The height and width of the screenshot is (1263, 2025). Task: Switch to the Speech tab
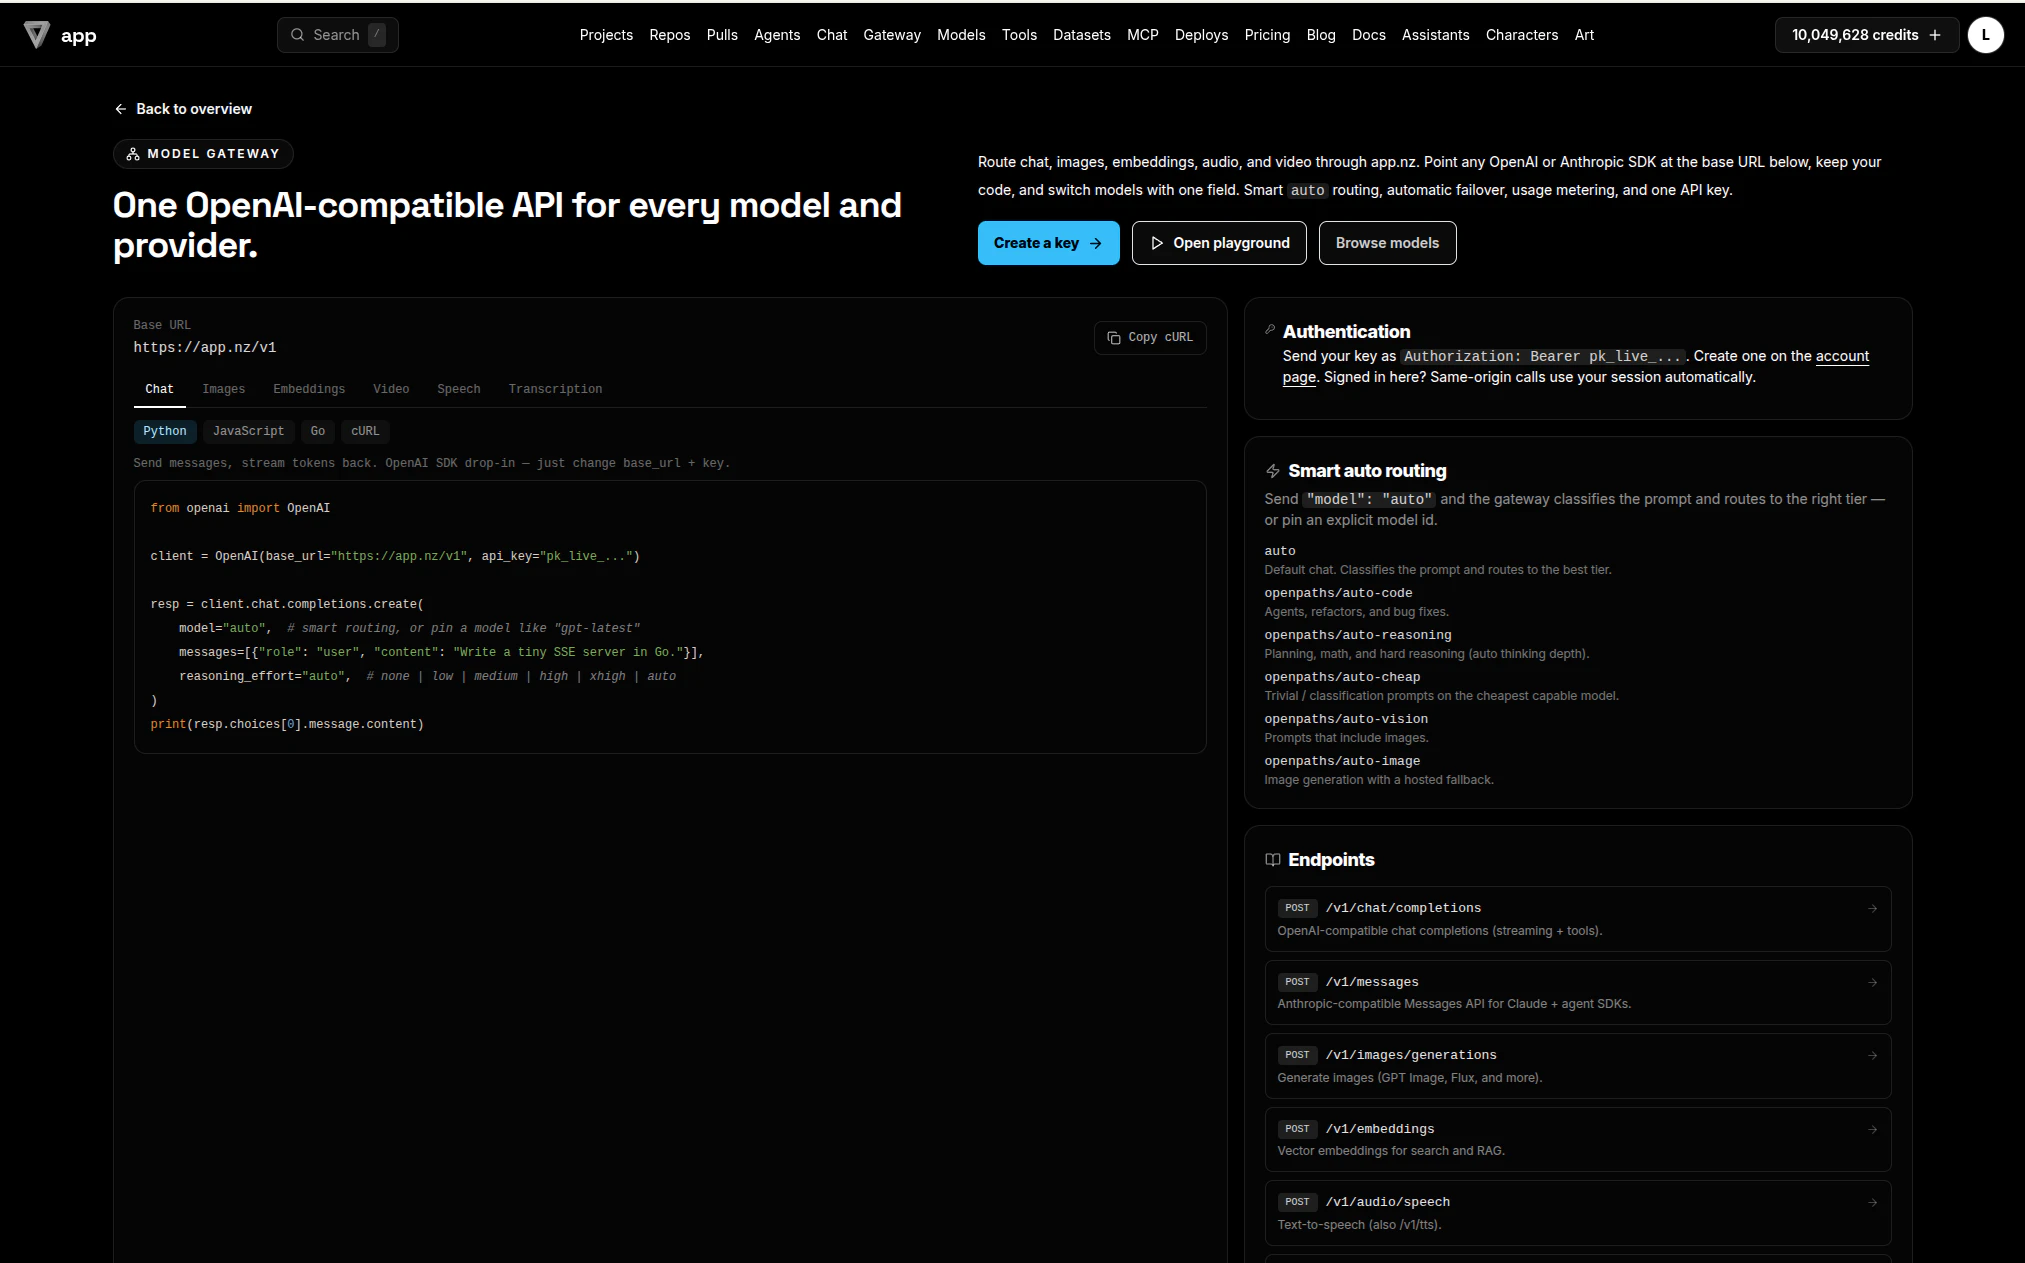(459, 389)
